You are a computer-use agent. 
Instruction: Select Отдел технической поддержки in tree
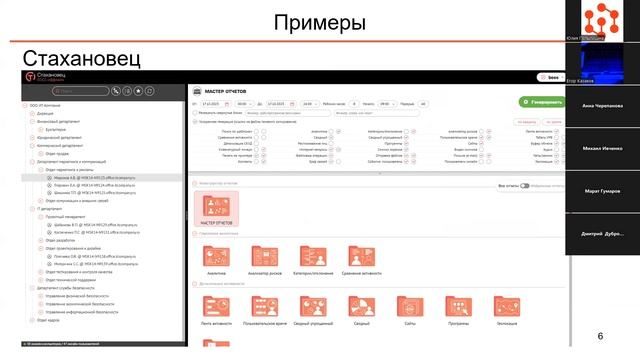coord(71,280)
